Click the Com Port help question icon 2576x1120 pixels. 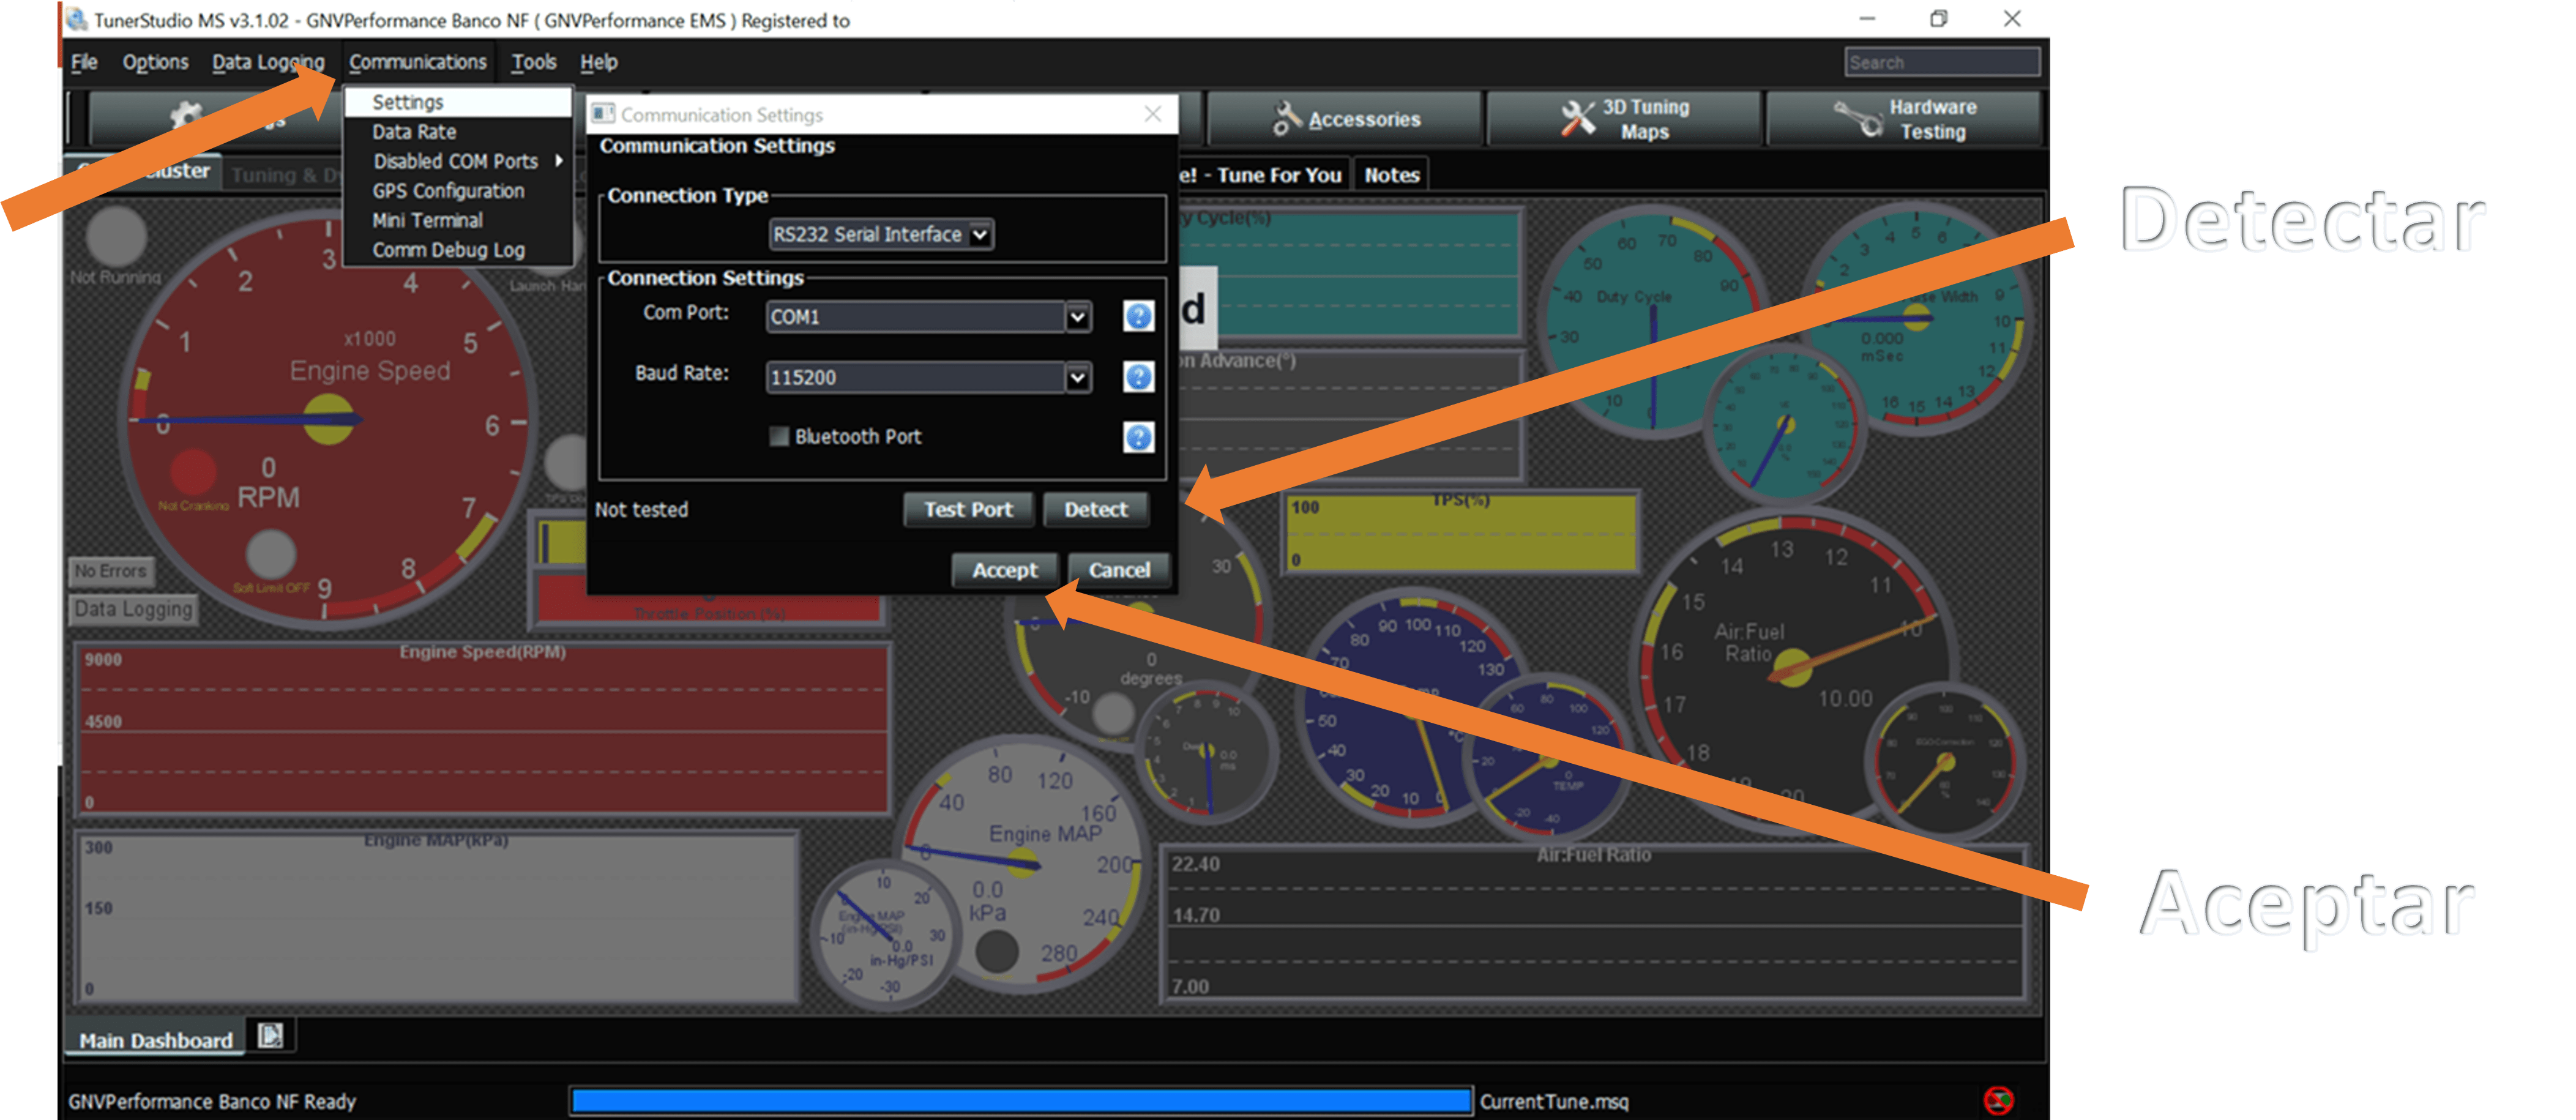pos(1138,316)
